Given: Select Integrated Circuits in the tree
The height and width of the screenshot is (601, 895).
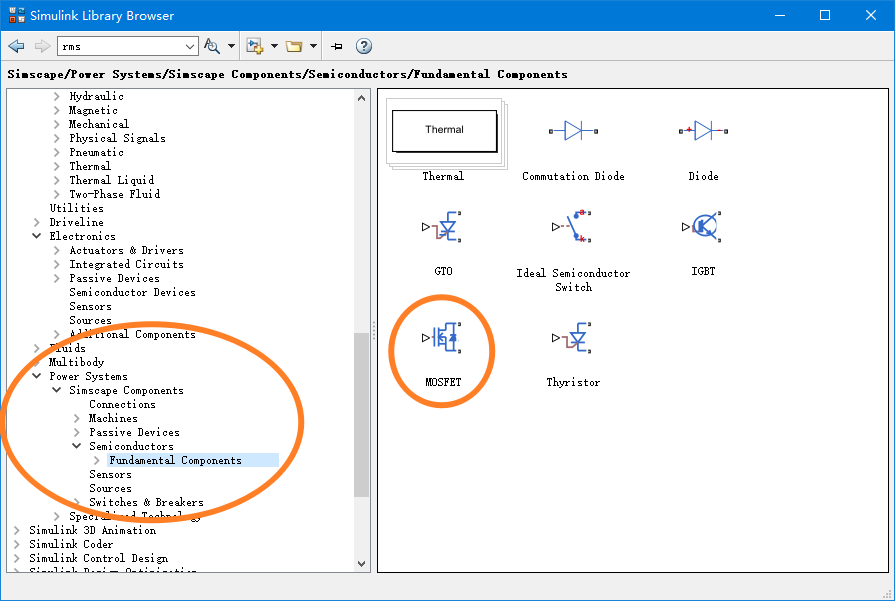Looking at the screenshot, I should pyautogui.click(x=126, y=264).
